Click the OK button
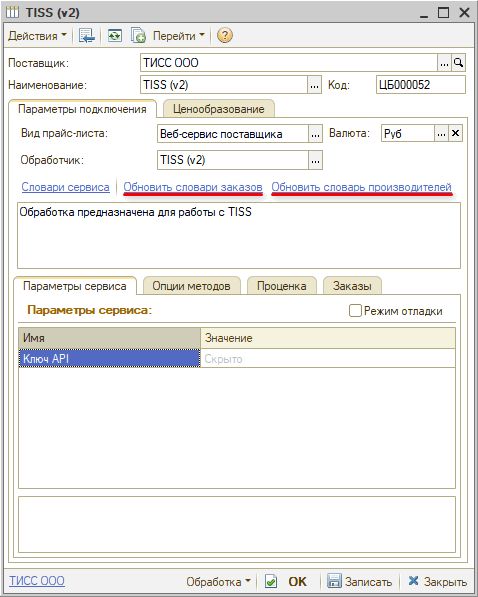 (297, 582)
